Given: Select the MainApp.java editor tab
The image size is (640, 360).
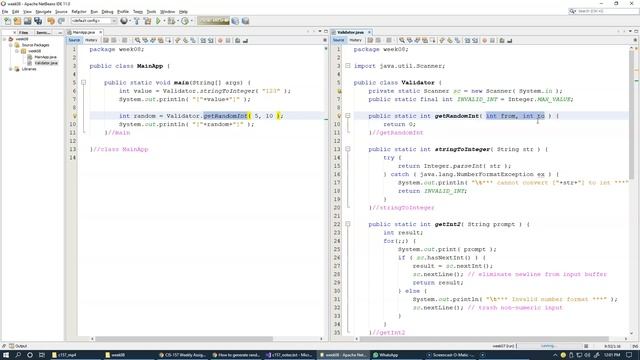Looking at the screenshot, I should pos(84,32).
